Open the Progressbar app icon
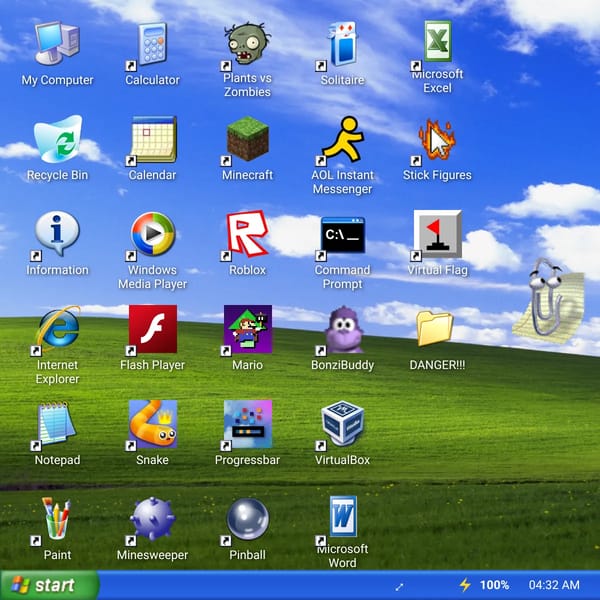 248,424
